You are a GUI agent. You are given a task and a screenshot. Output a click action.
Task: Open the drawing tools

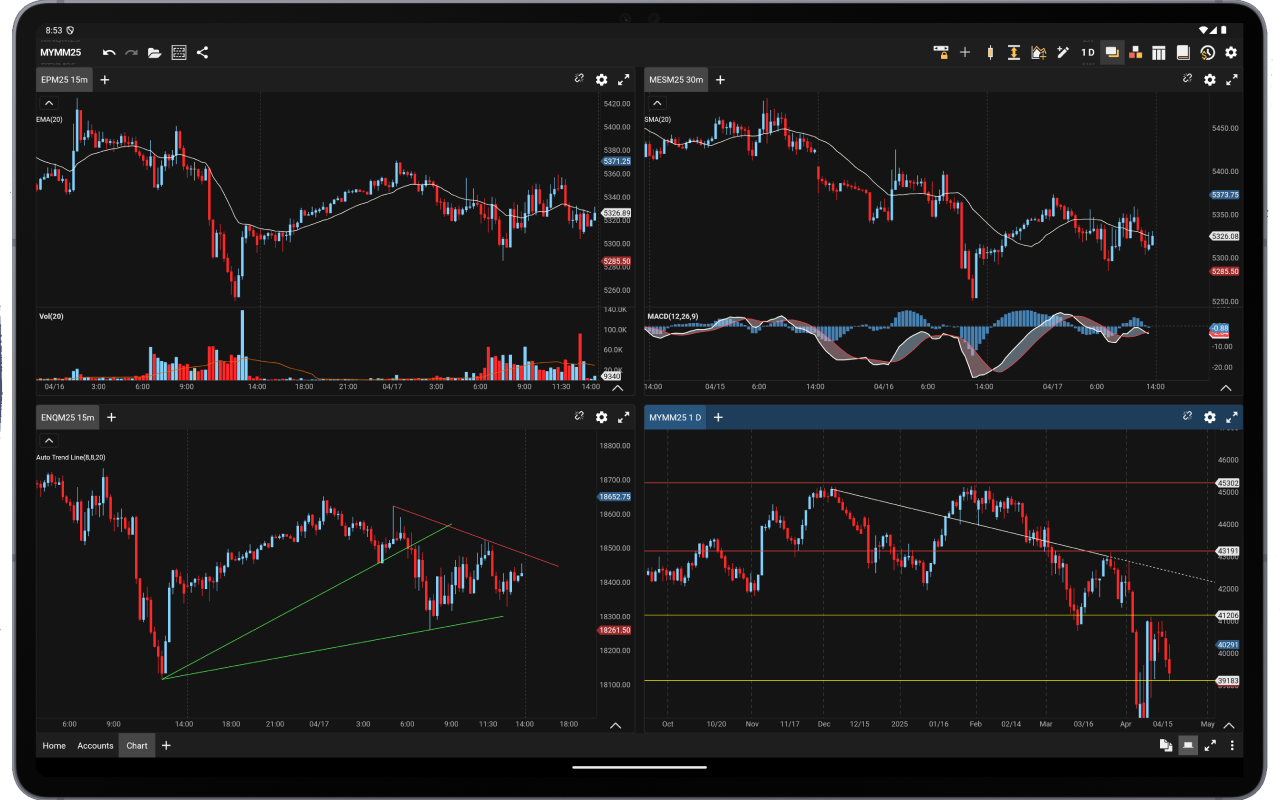pos(1062,52)
